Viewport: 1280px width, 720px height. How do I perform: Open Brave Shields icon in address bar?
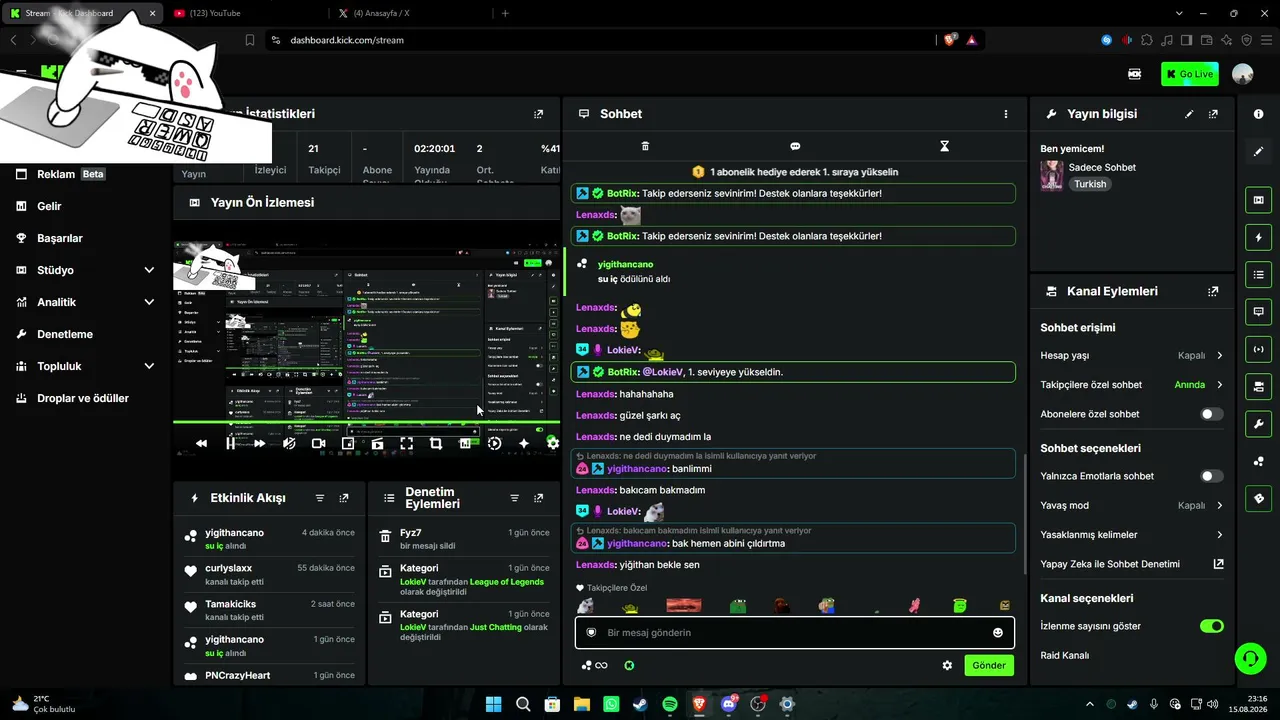tap(950, 40)
